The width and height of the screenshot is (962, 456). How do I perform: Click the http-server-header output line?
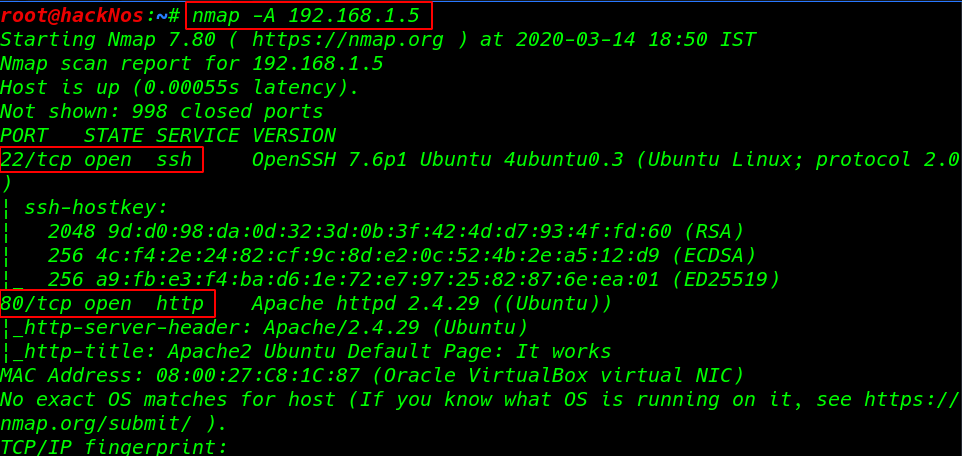coord(265,327)
